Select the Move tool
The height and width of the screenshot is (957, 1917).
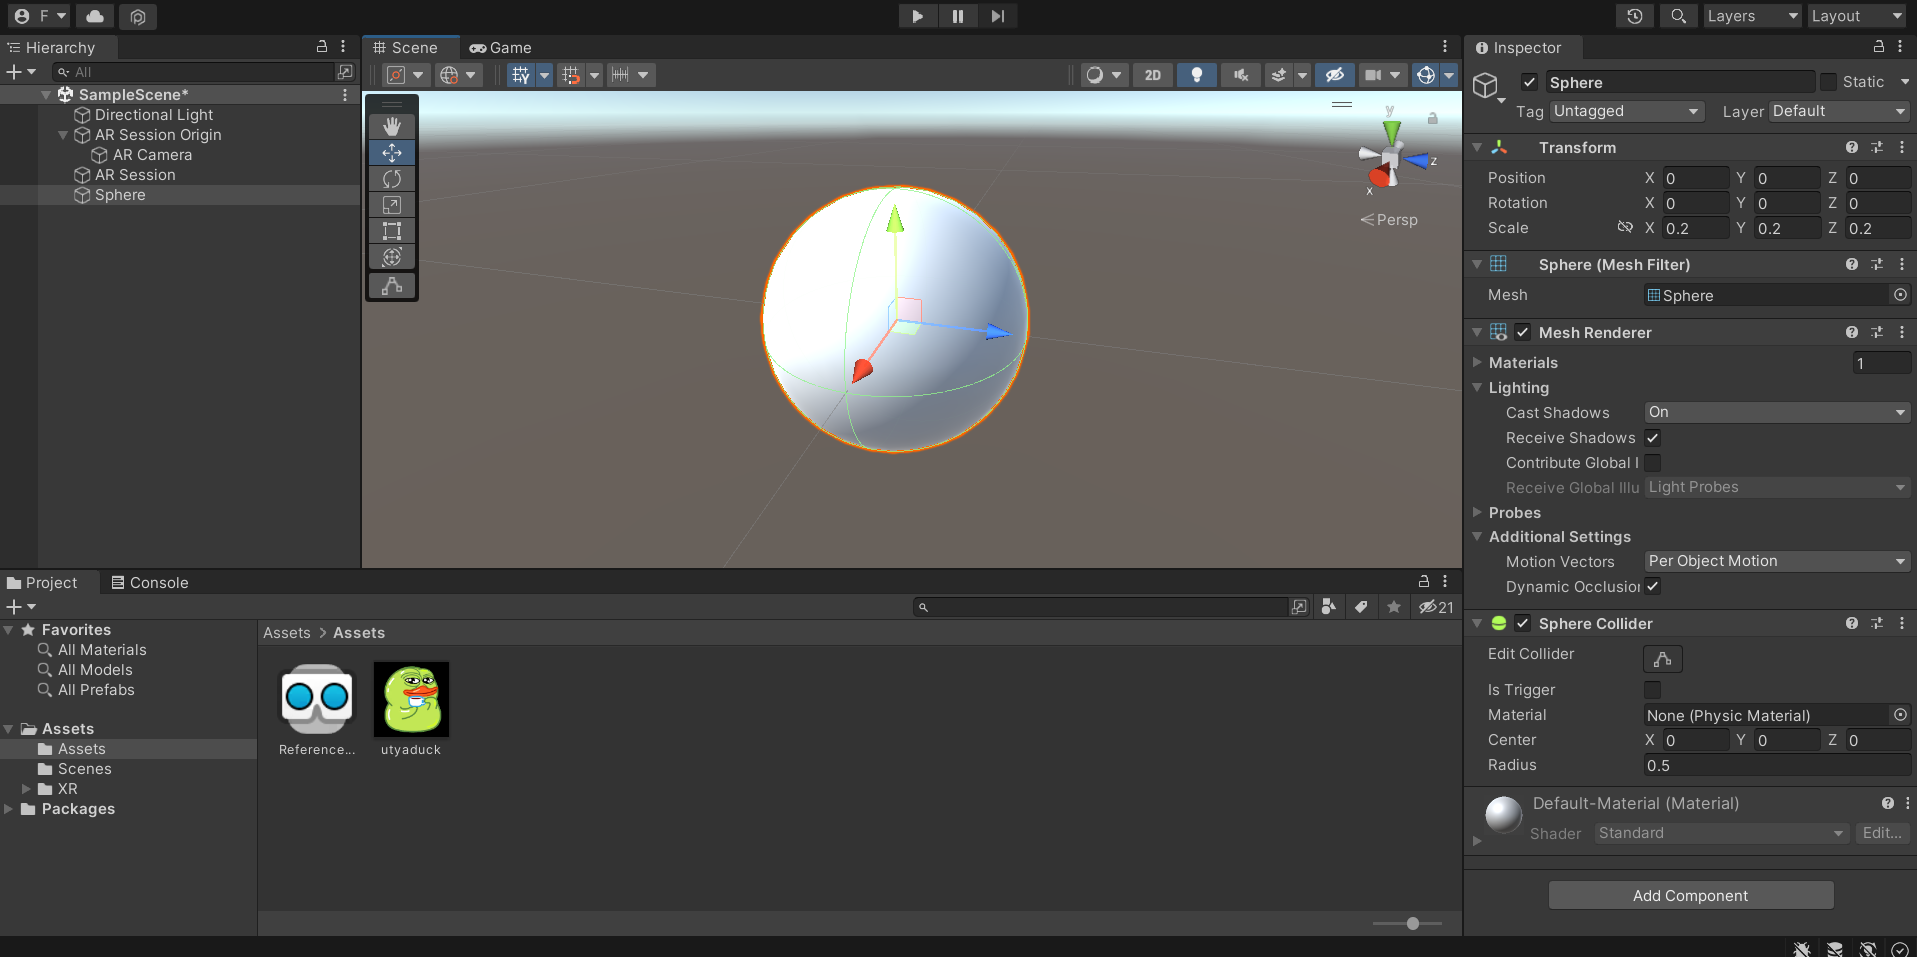click(x=392, y=152)
